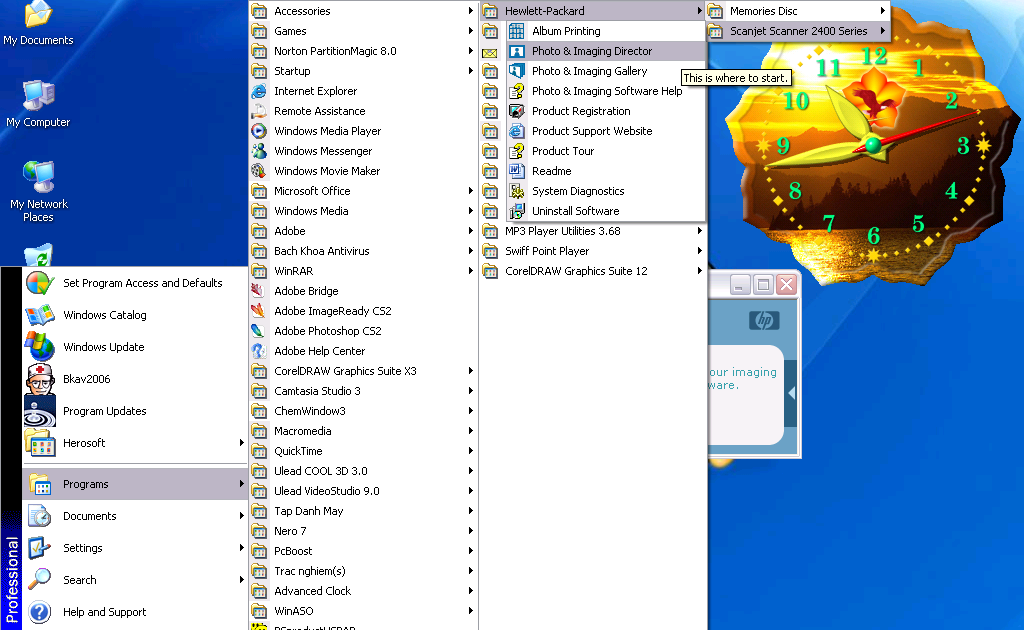The image size is (1024, 630).
Task: Click the Bkav2006 doctor icon
Action: (x=40, y=379)
